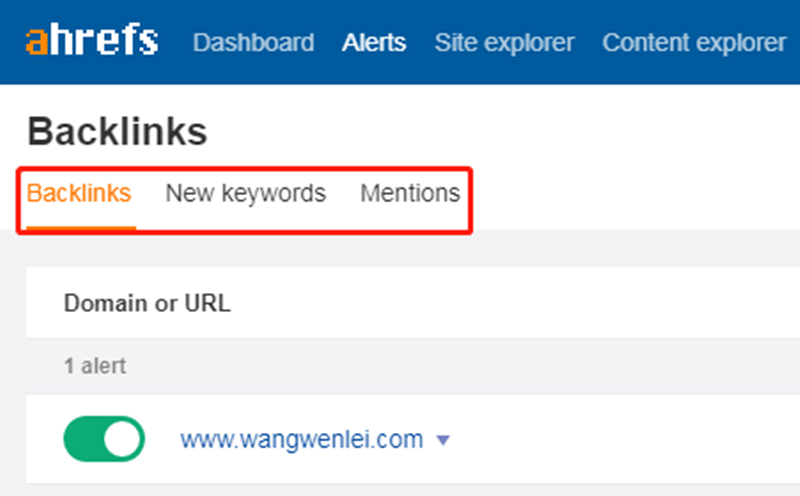Viewport: 800px width, 496px height.
Task: Click the Backlinks page heading
Action: 117,131
